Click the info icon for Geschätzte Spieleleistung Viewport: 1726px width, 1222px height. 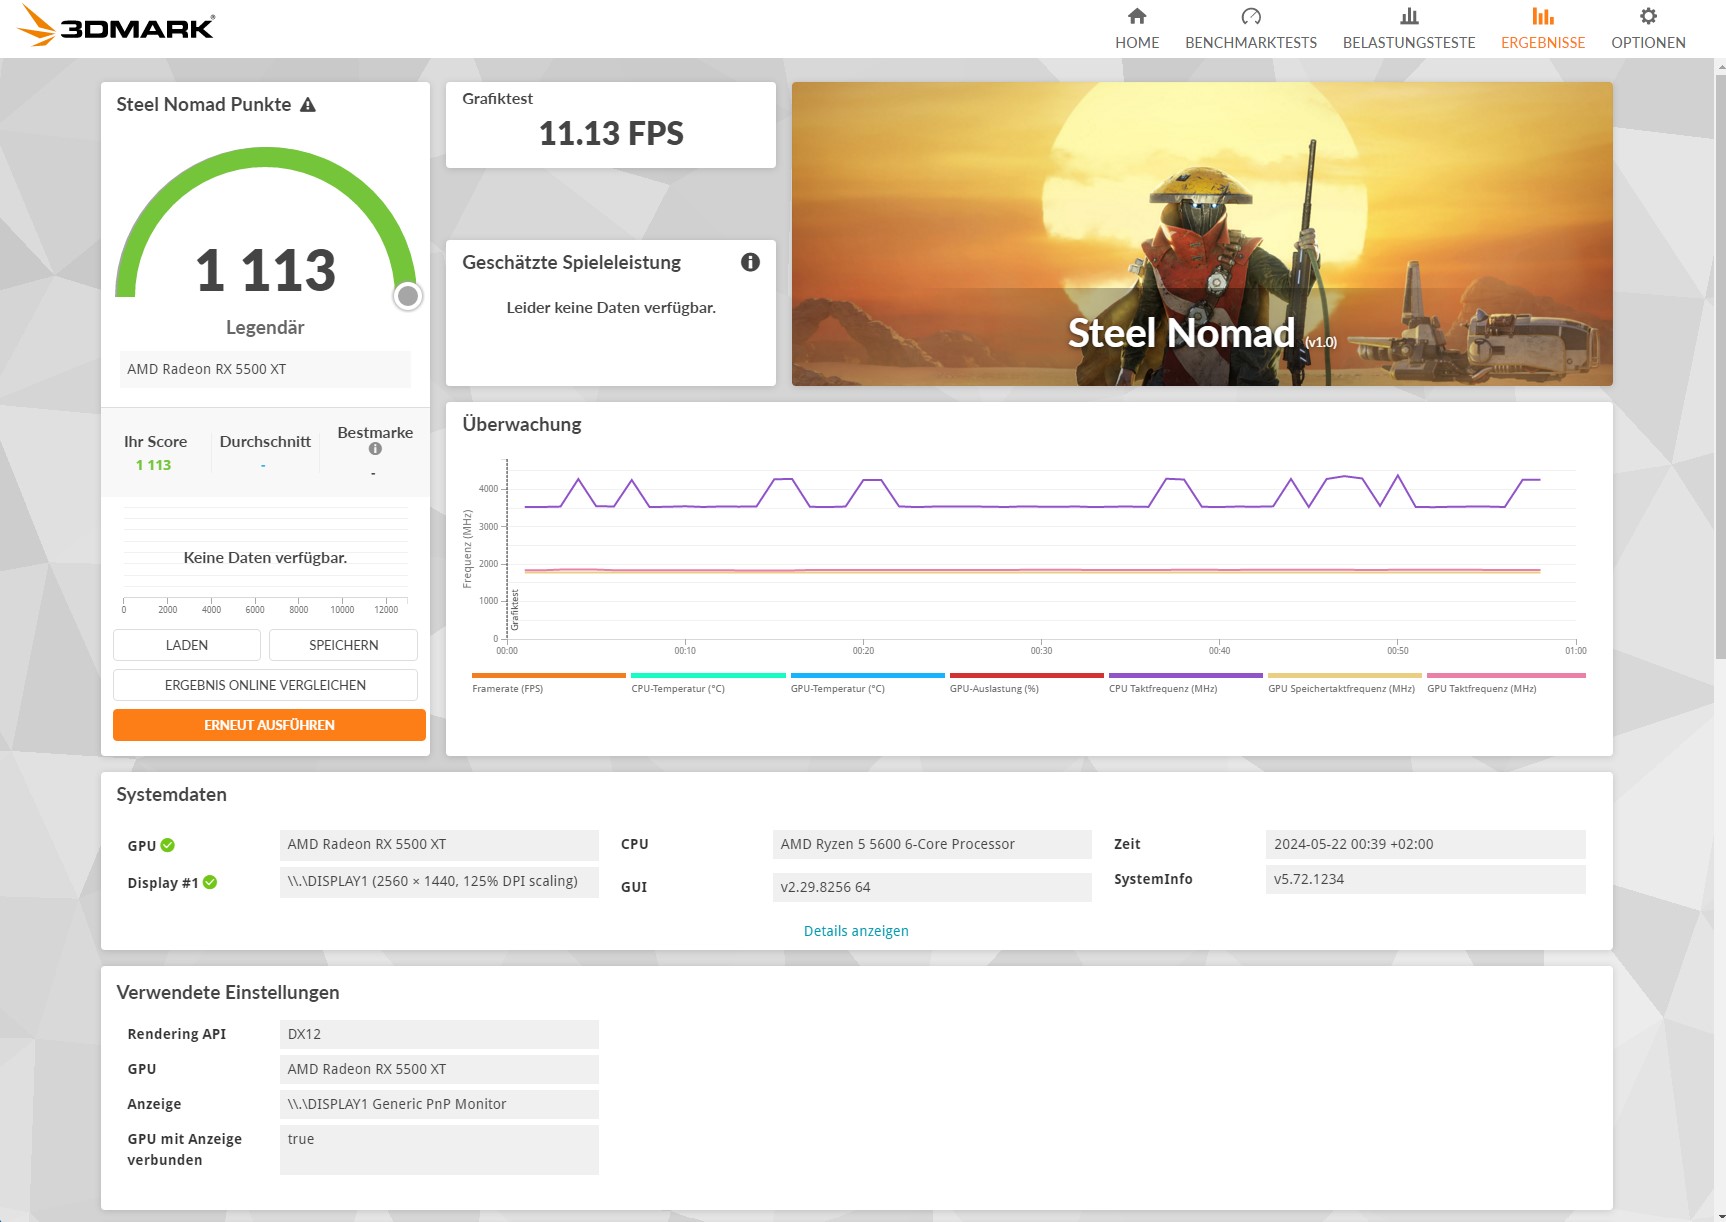point(750,262)
